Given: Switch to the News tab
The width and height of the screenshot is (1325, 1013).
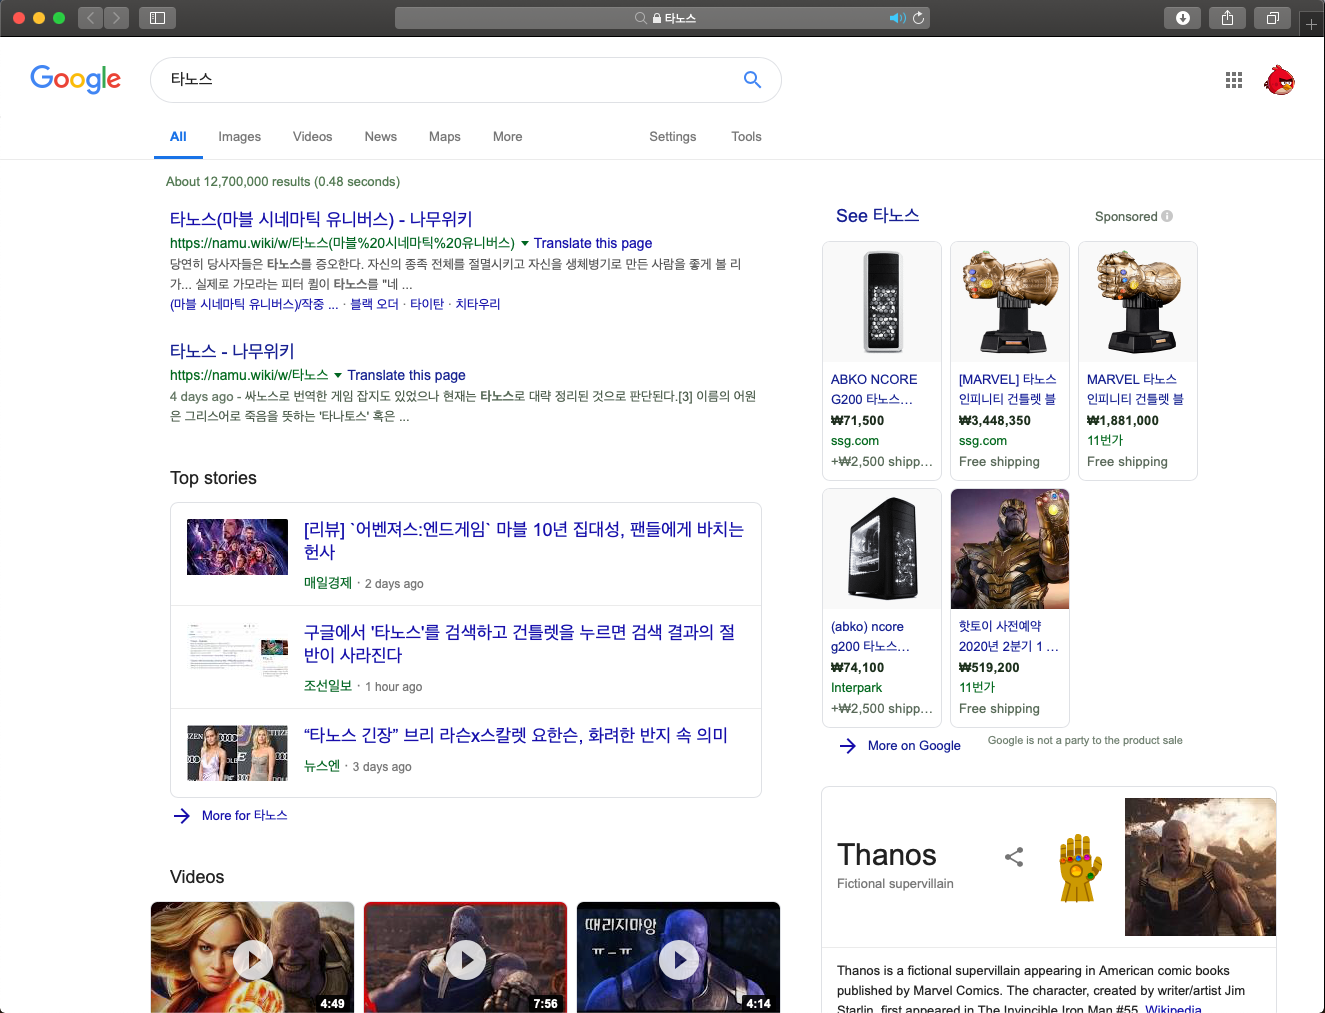Looking at the screenshot, I should (x=380, y=137).
